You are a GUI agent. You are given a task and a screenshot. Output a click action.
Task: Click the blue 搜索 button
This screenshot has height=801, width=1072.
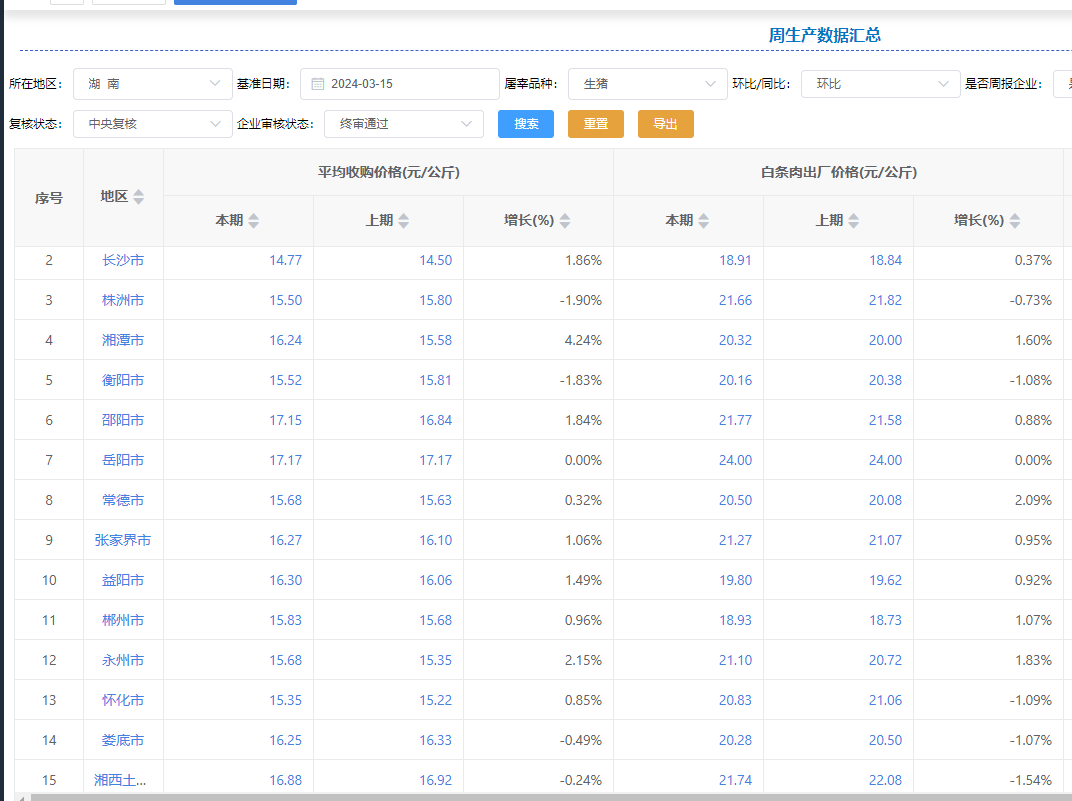click(x=526, y=124)
